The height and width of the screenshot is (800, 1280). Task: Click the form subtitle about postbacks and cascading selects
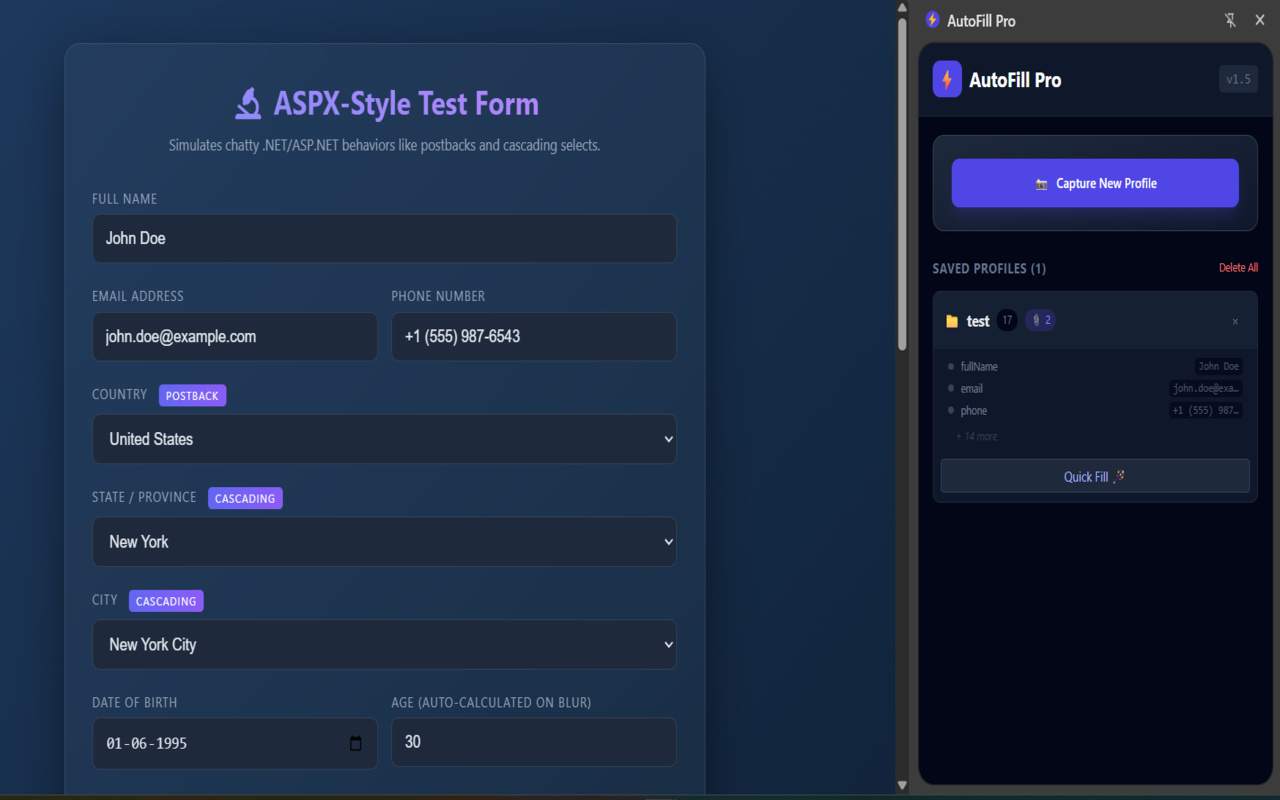[384, 145]
